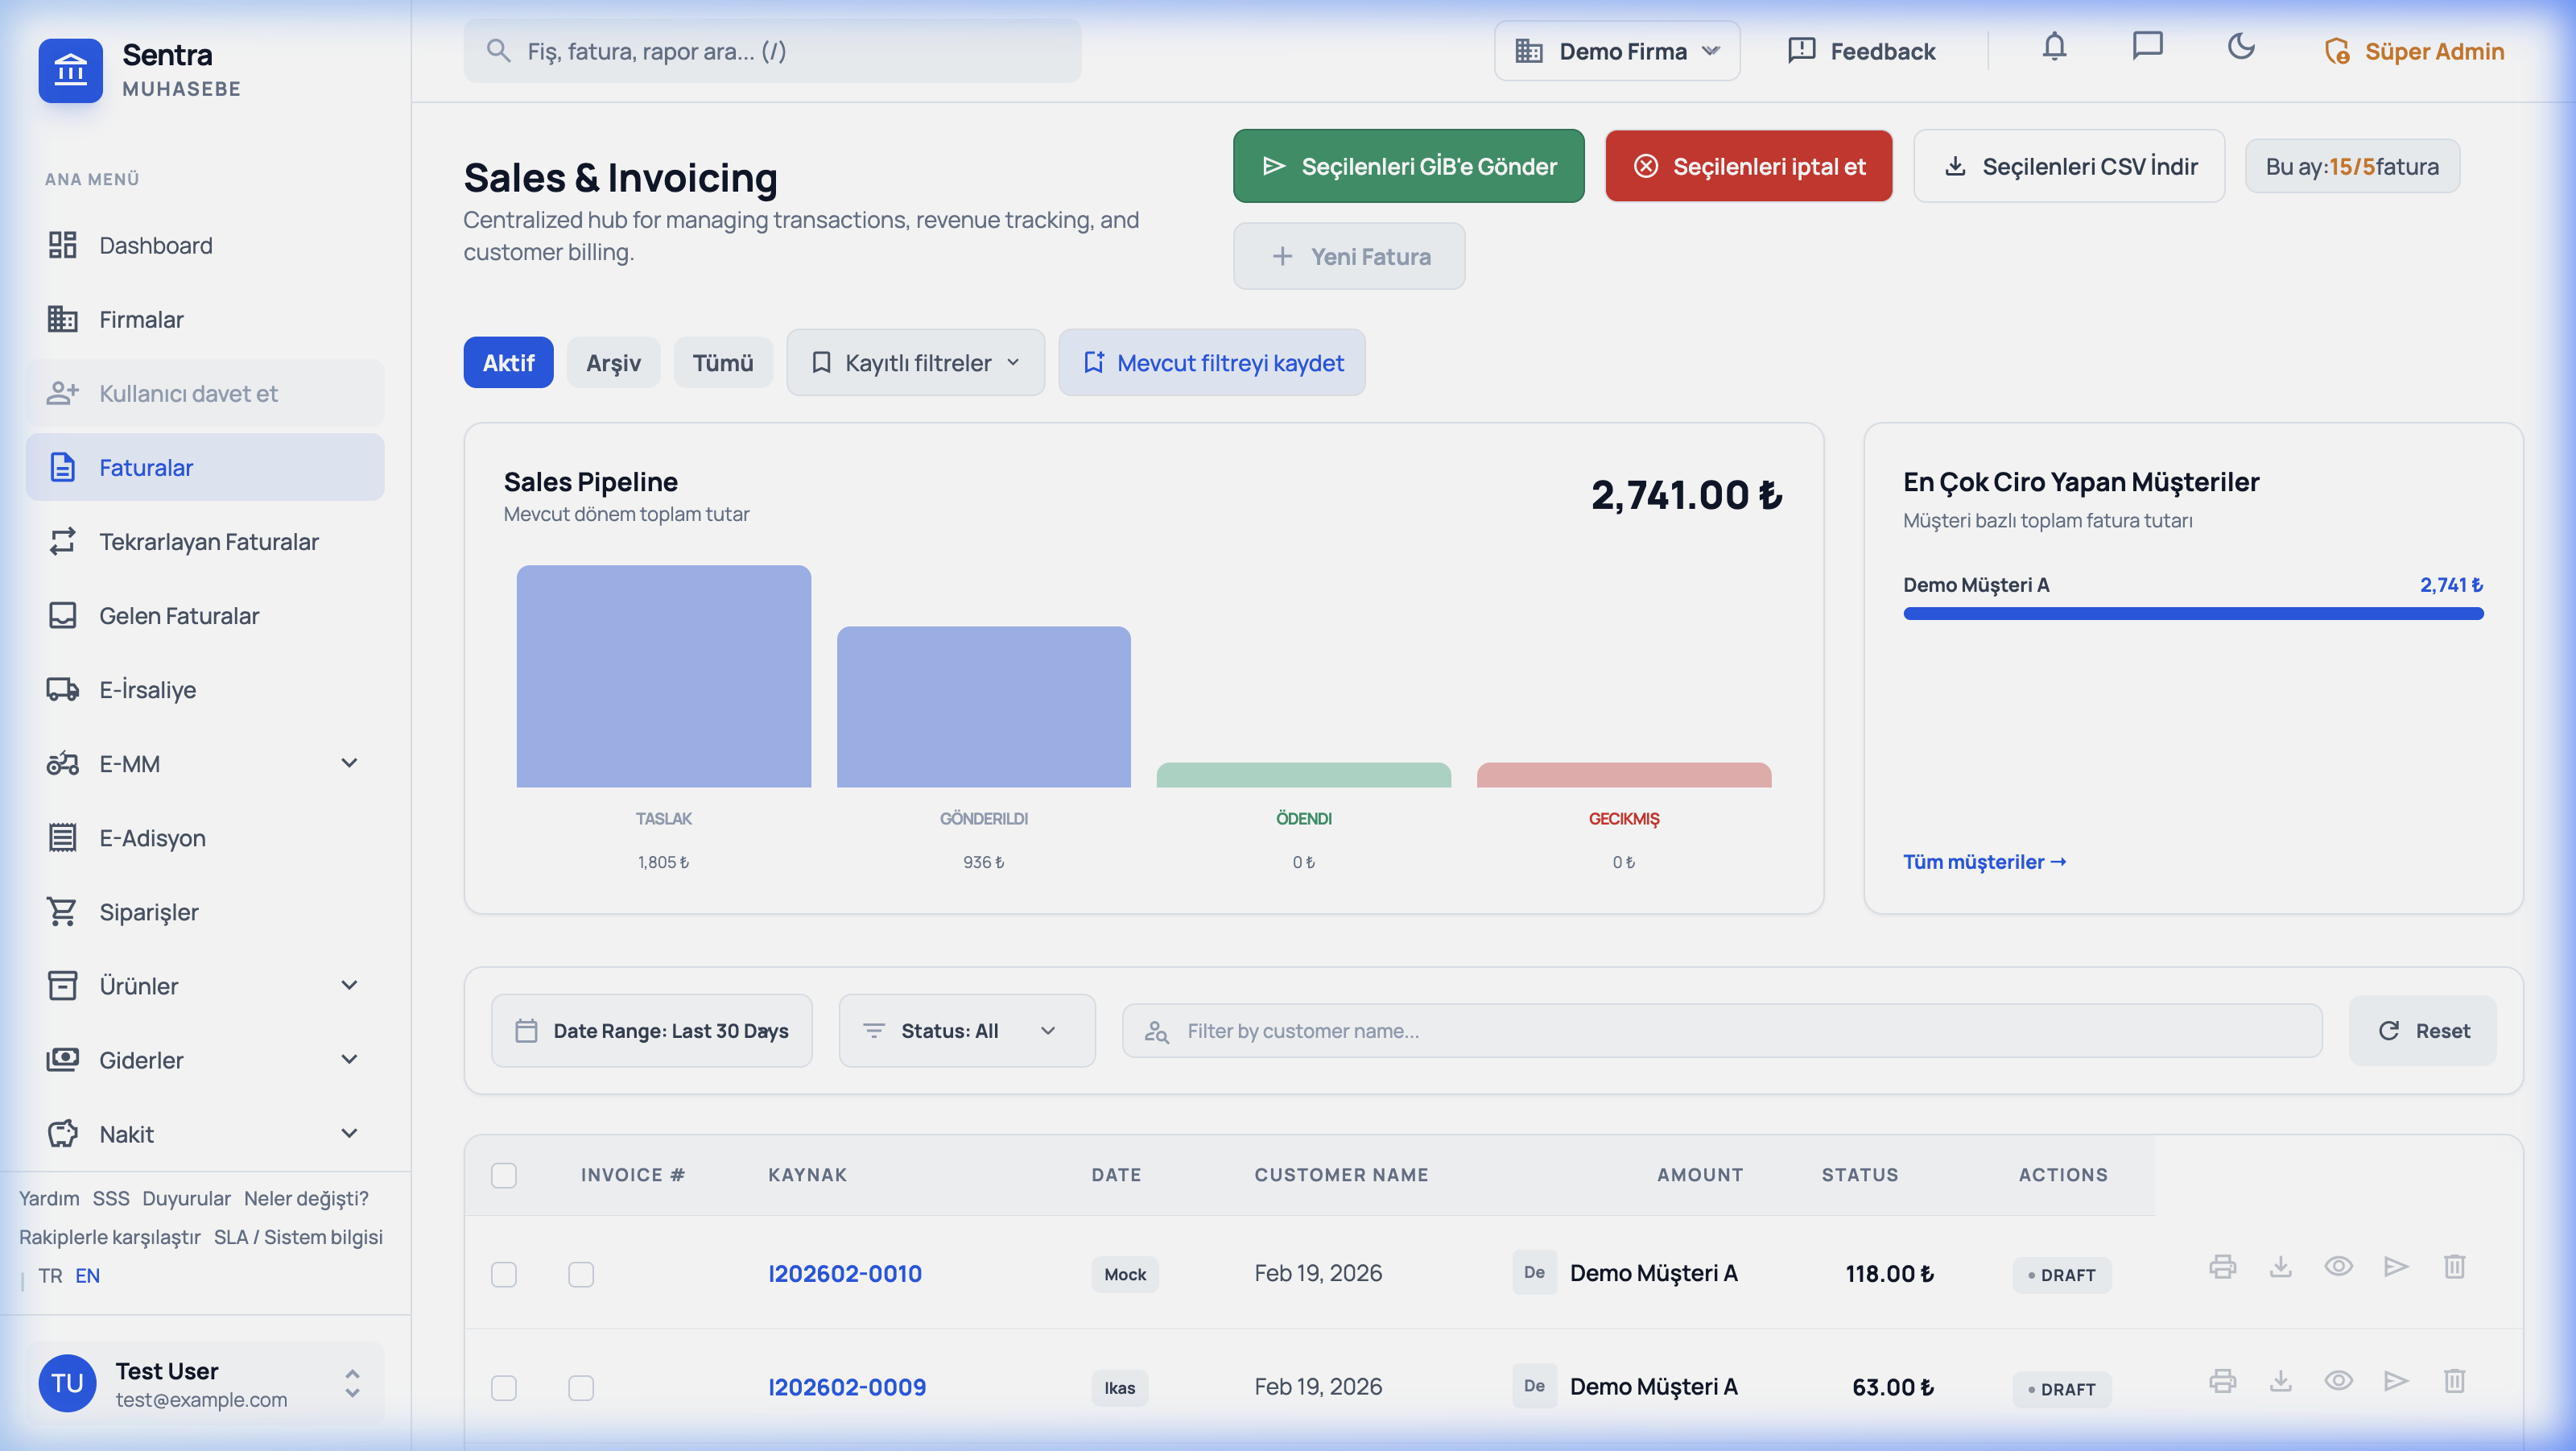Click the notification bell icon

(2054, 47)
